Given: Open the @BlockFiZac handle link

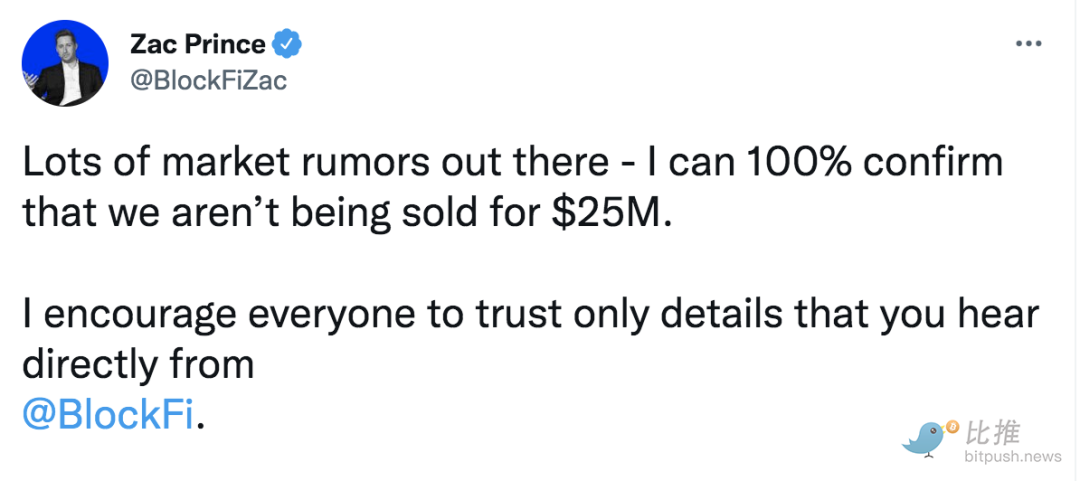Looking at the screenshot, I should [207, 81].
